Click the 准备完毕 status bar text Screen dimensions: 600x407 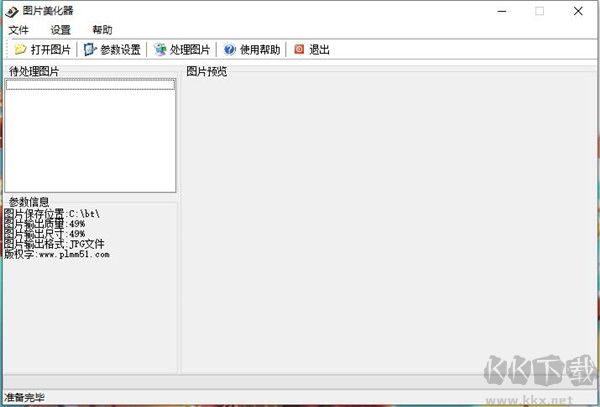(24, 398)
